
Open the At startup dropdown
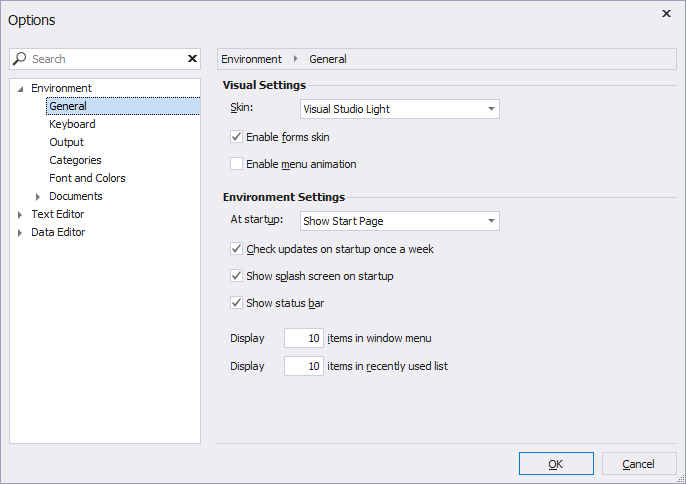pos(491,221)
